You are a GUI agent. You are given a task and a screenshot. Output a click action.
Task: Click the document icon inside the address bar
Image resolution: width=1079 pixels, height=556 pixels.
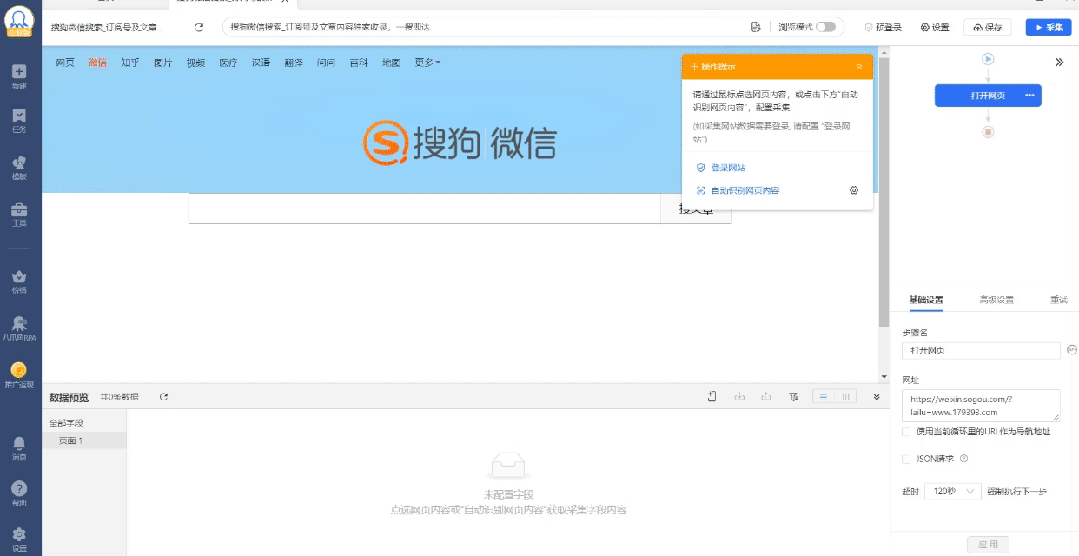pyautogui.click(x=755, y=27)
